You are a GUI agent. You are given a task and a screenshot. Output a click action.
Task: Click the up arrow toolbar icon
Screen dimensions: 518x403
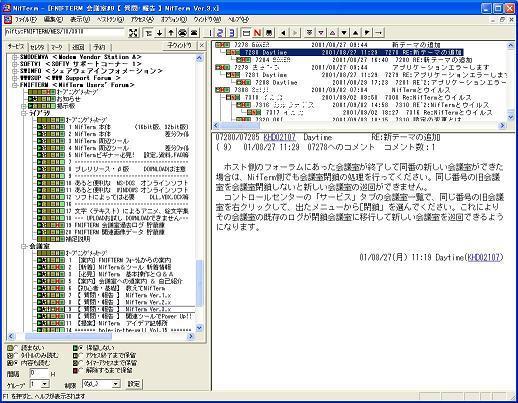(x=171, y=33)
